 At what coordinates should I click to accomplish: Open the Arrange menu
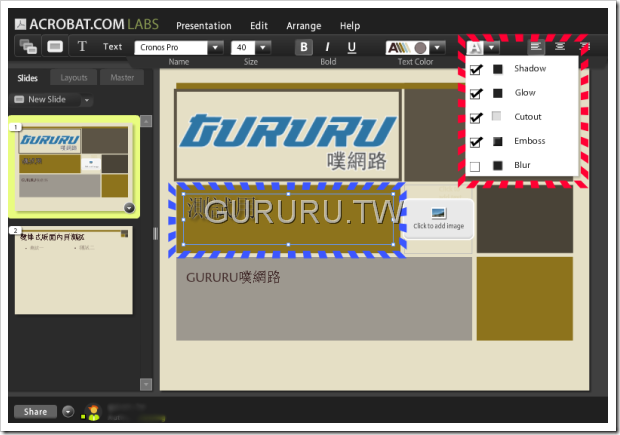pos(304,26)
